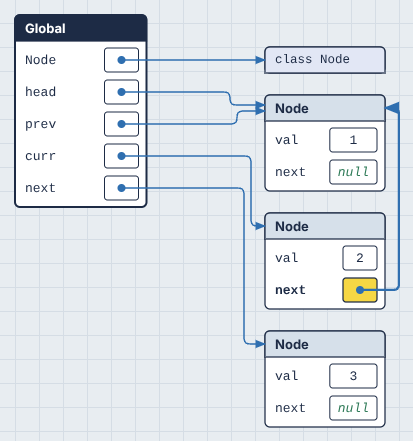
Task: Click value box containing 2
Action: pyautogui.click(x=360, y=258)
